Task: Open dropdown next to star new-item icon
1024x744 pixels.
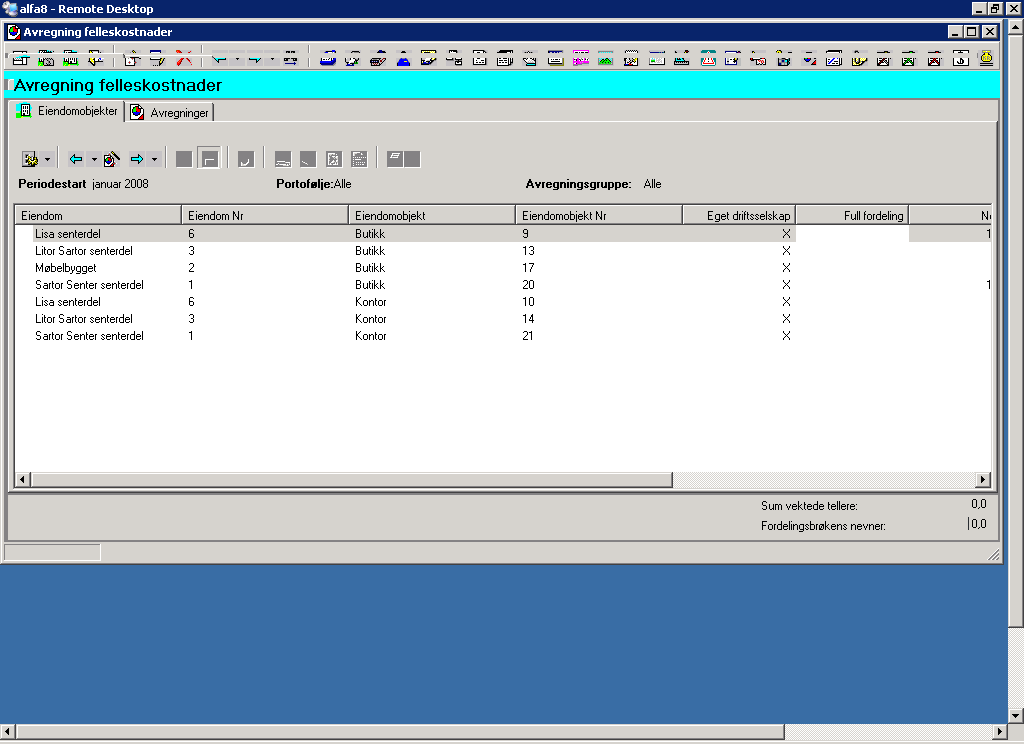Action: click(47, 159)
